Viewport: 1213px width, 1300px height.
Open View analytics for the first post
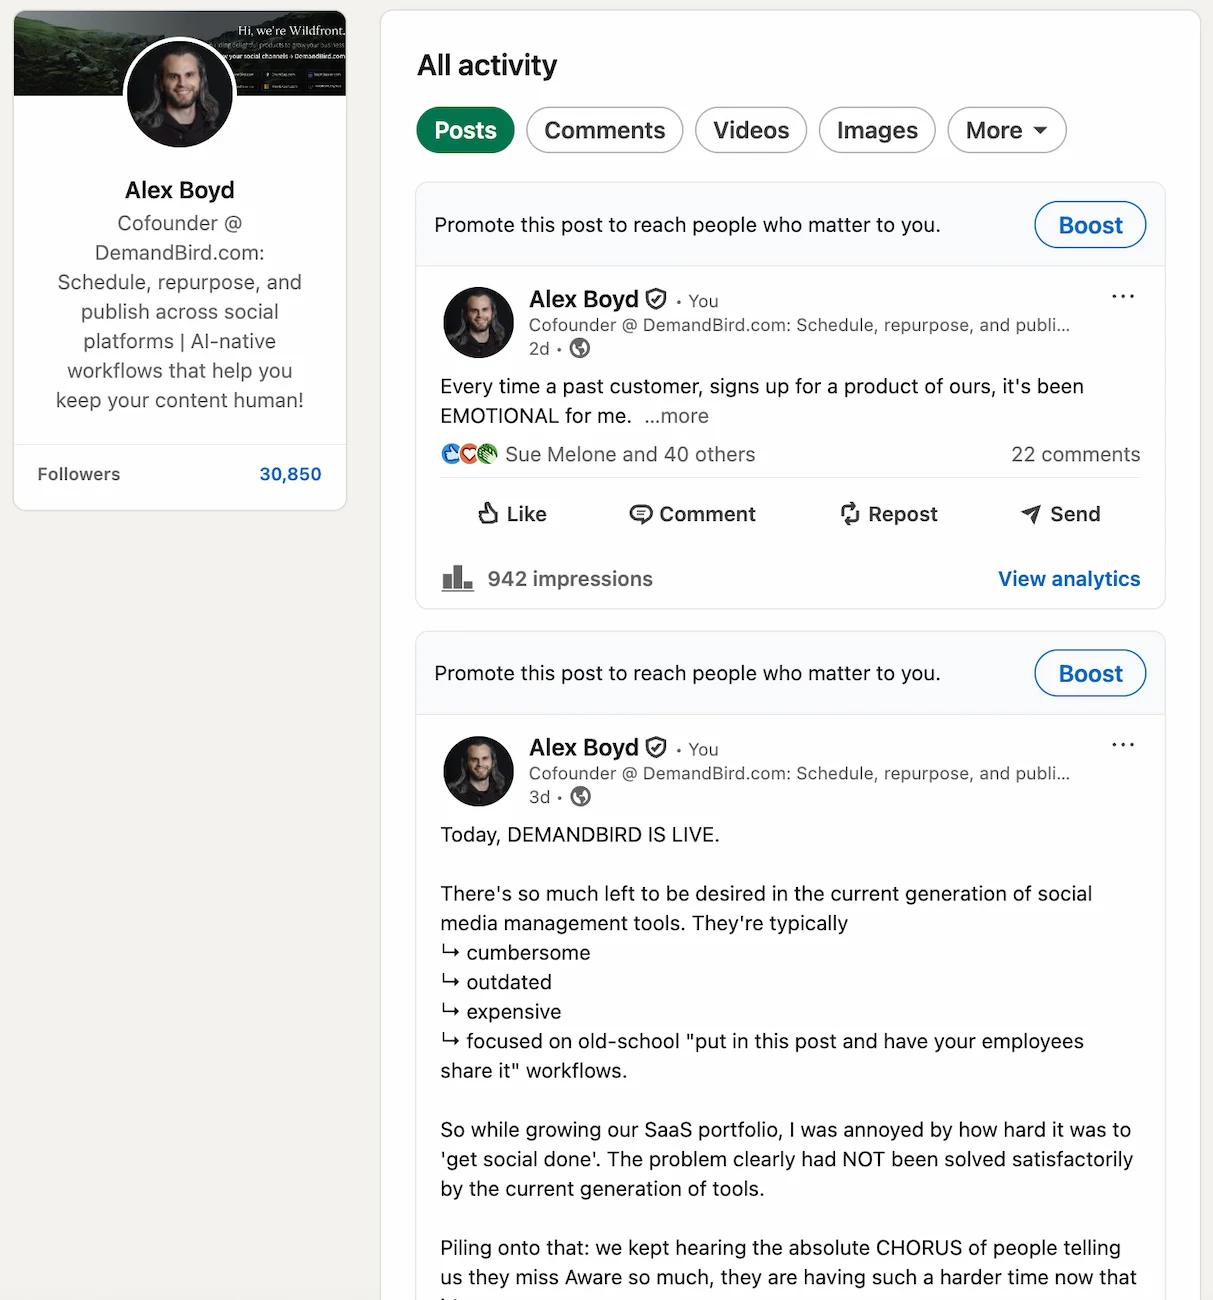1069,578
